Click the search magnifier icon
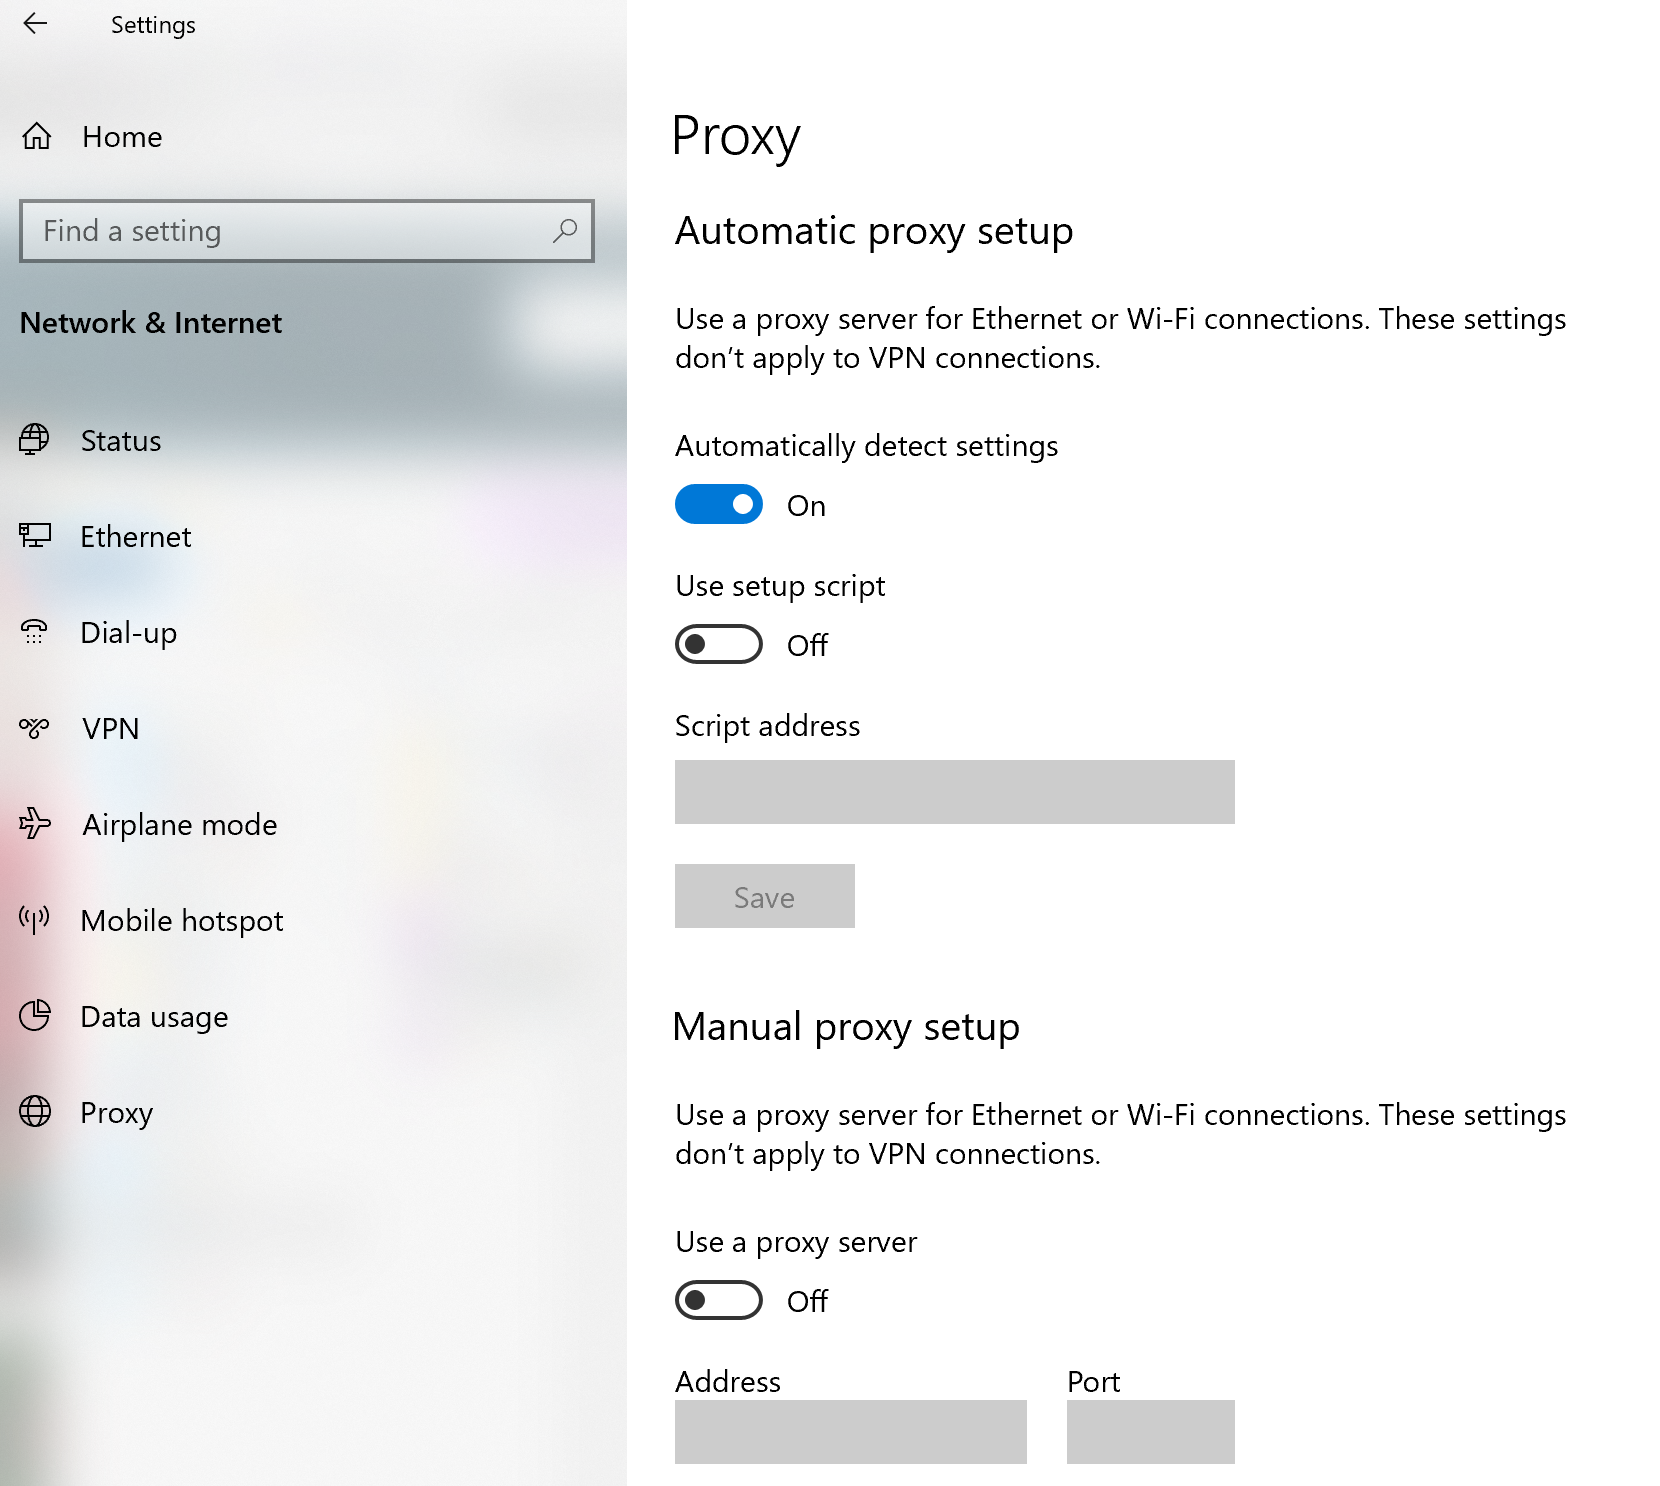The width and height of the screenshot is (1660, 1486). (x=563, y=230)
